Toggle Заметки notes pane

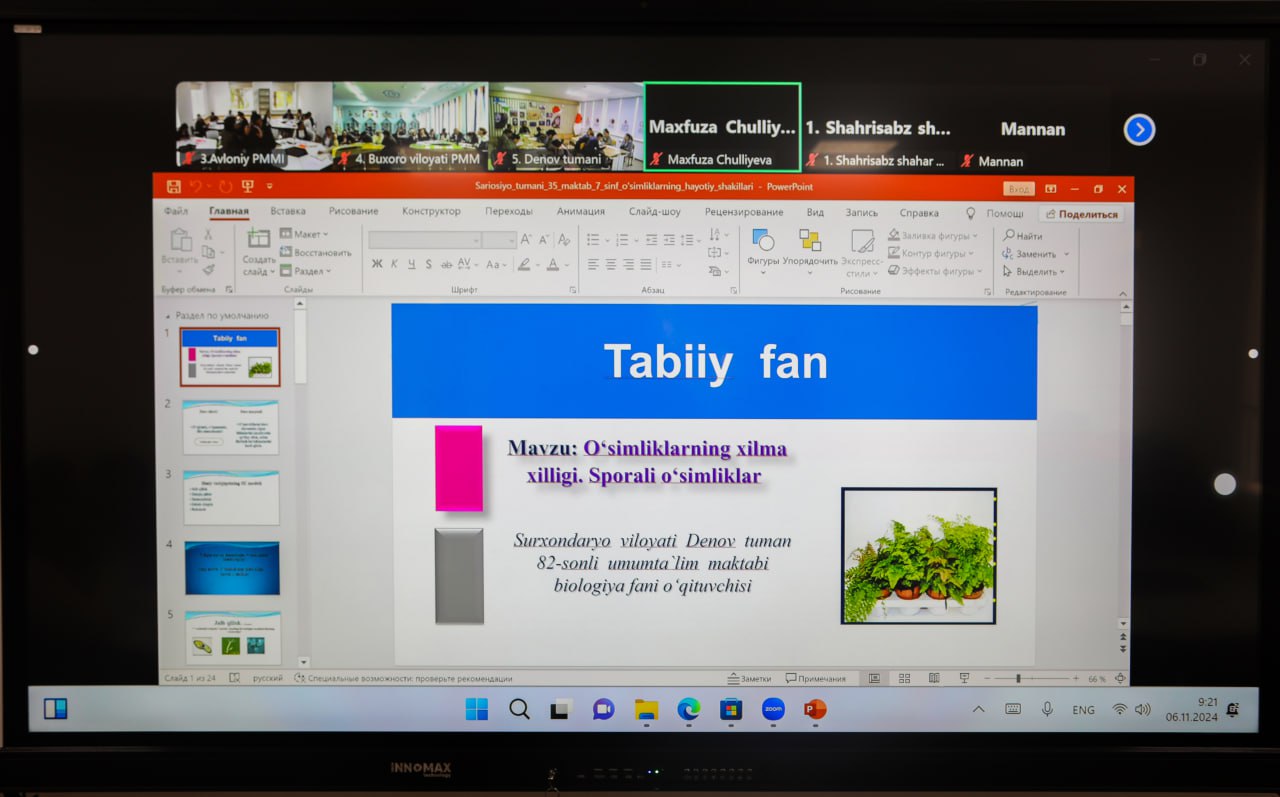[749, 678]
